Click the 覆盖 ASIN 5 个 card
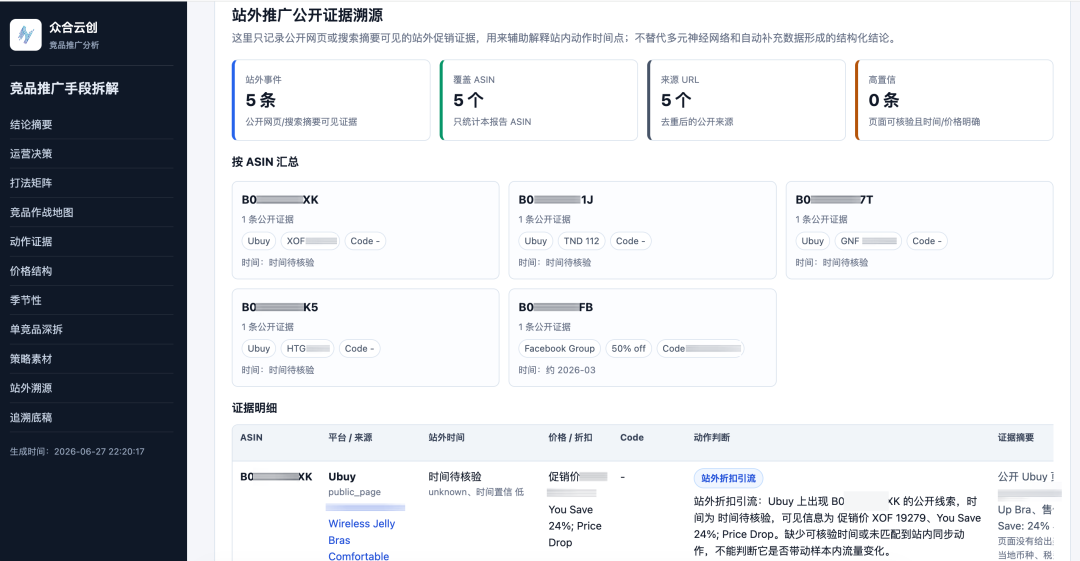This screenshot has height=561, width=1080. [x=539, y=100]
